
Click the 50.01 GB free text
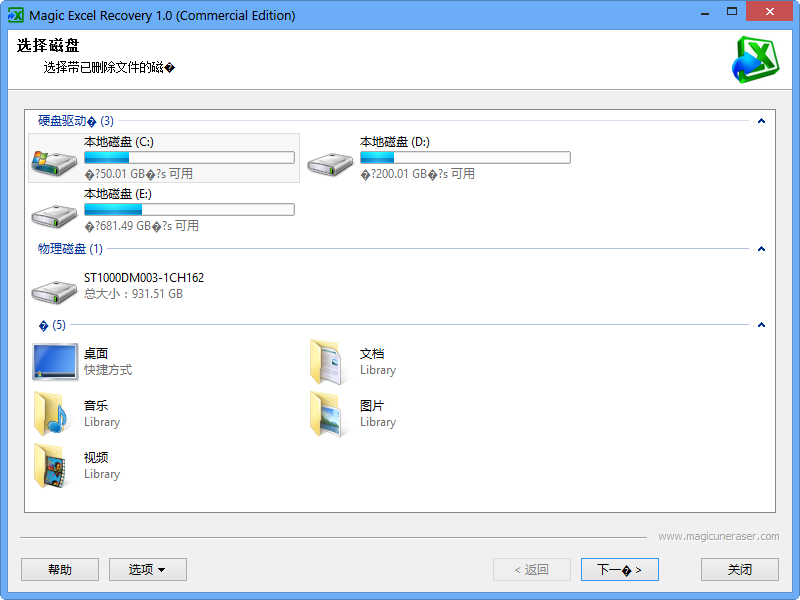click(139, 174)
